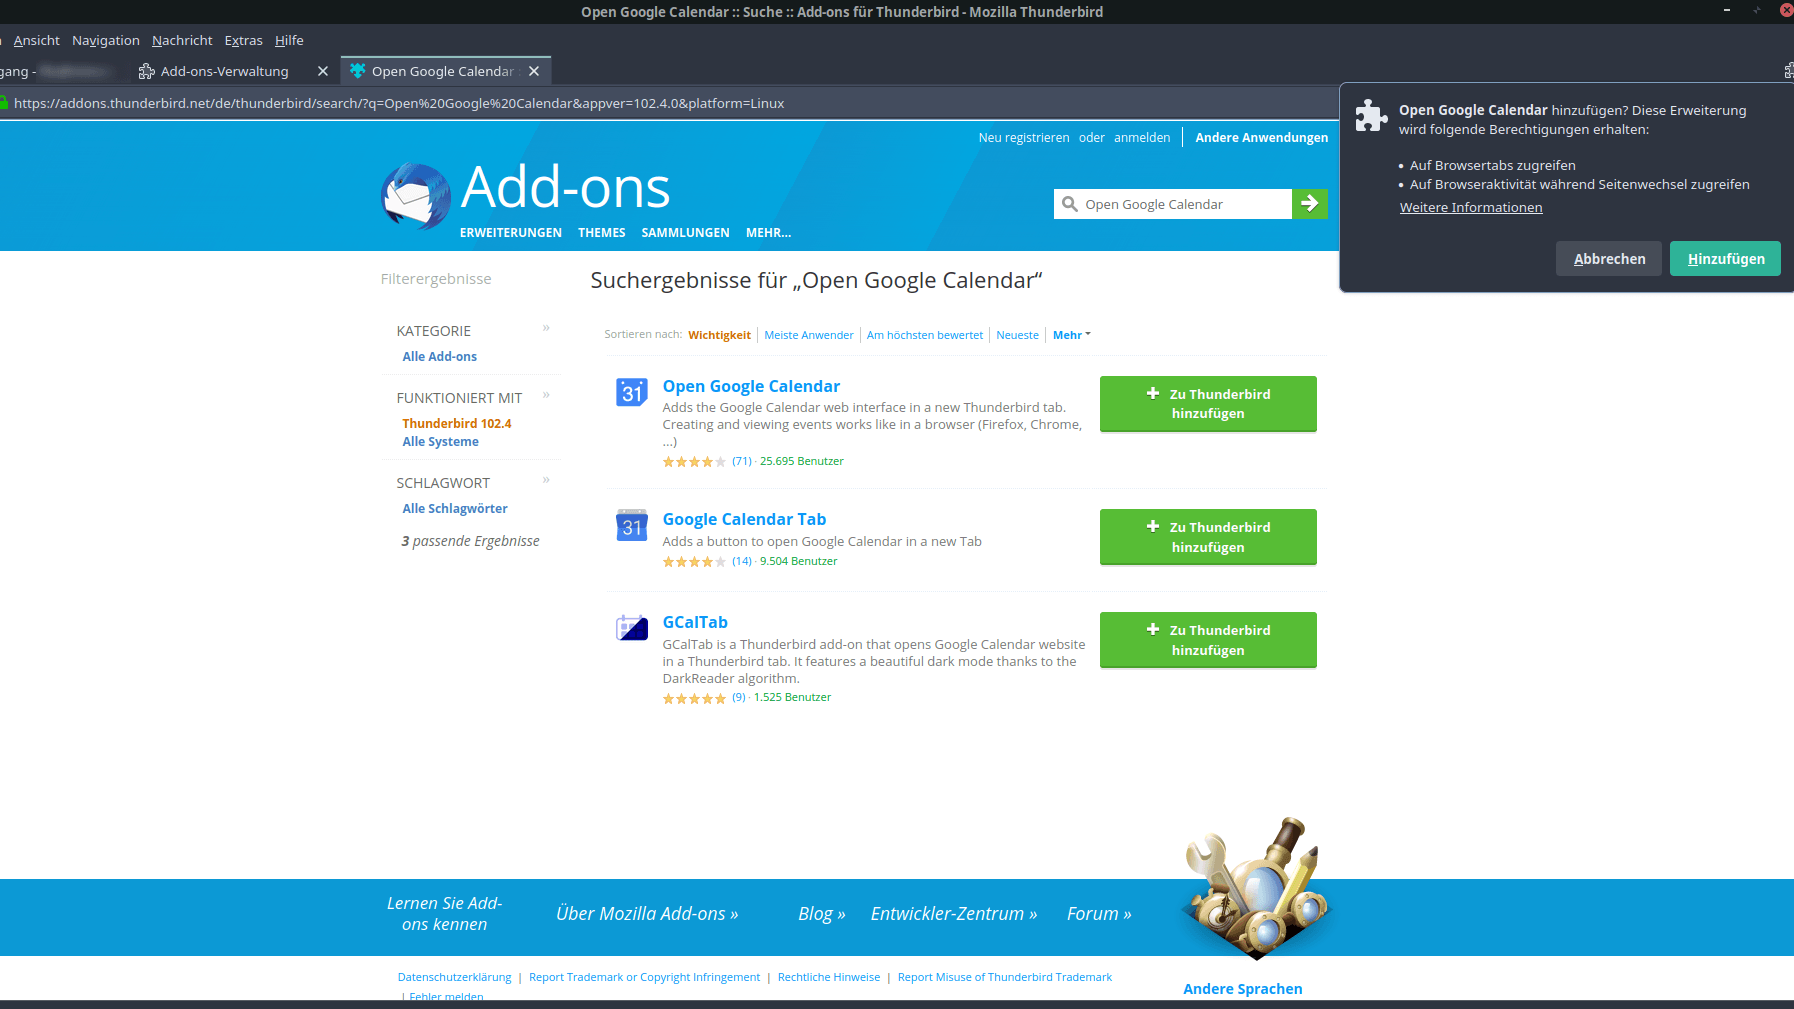Open the Hilfe menu
The image size is (1794, 1009).
point(289,40)
